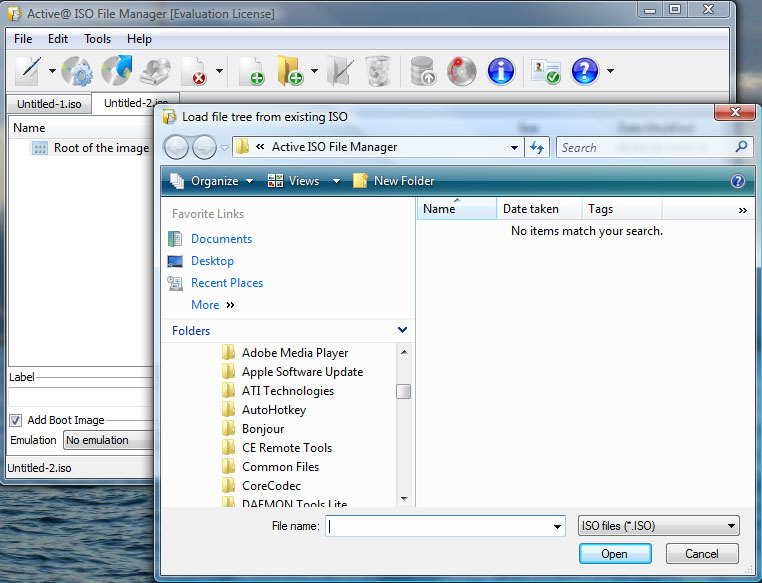Click the greyed recycle bin delete icon

[x=378, y=71]
